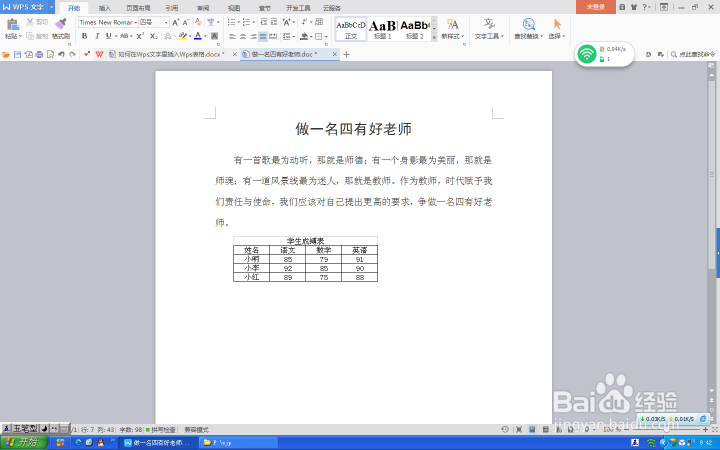720x450 pixels.
Task: Open file with the folder icon
Action: [x=6, y=54]
